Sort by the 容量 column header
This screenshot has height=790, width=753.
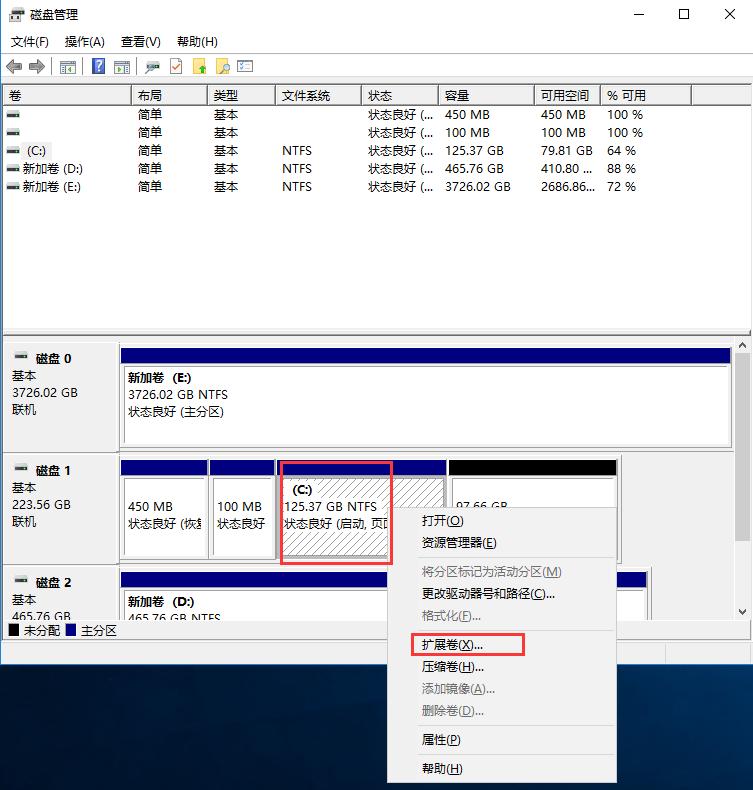487,95
